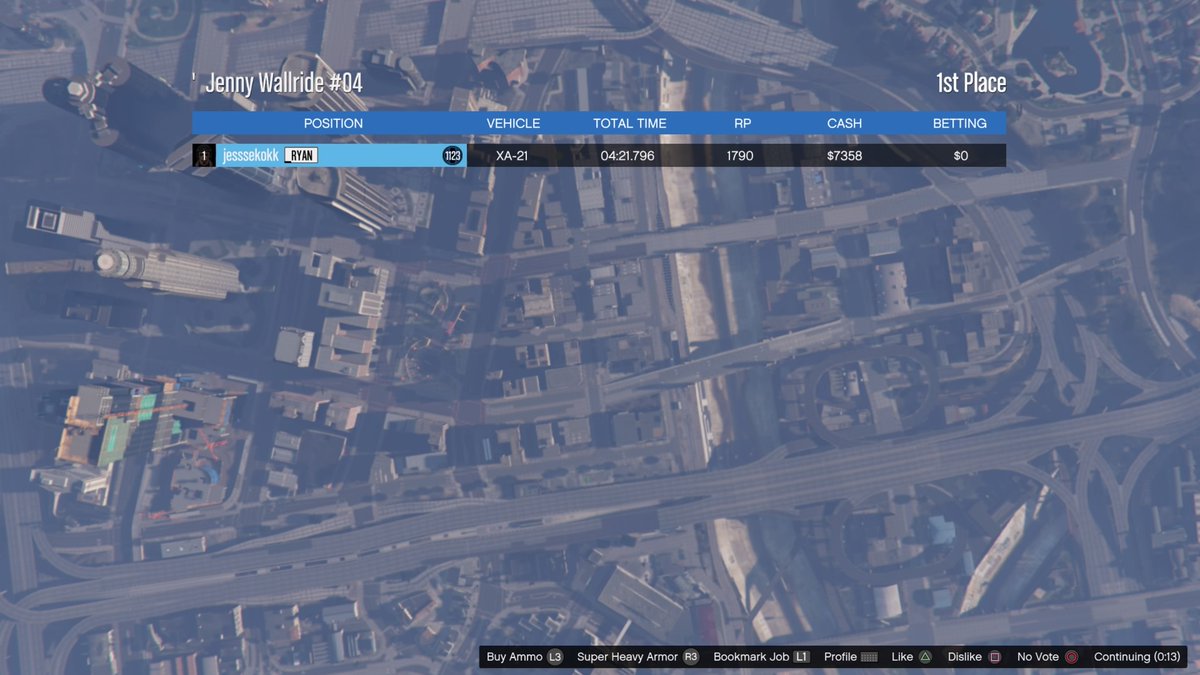Choose Super Heavy Armor
This screenshot has height=675, width=1200.
click(628, 657)
